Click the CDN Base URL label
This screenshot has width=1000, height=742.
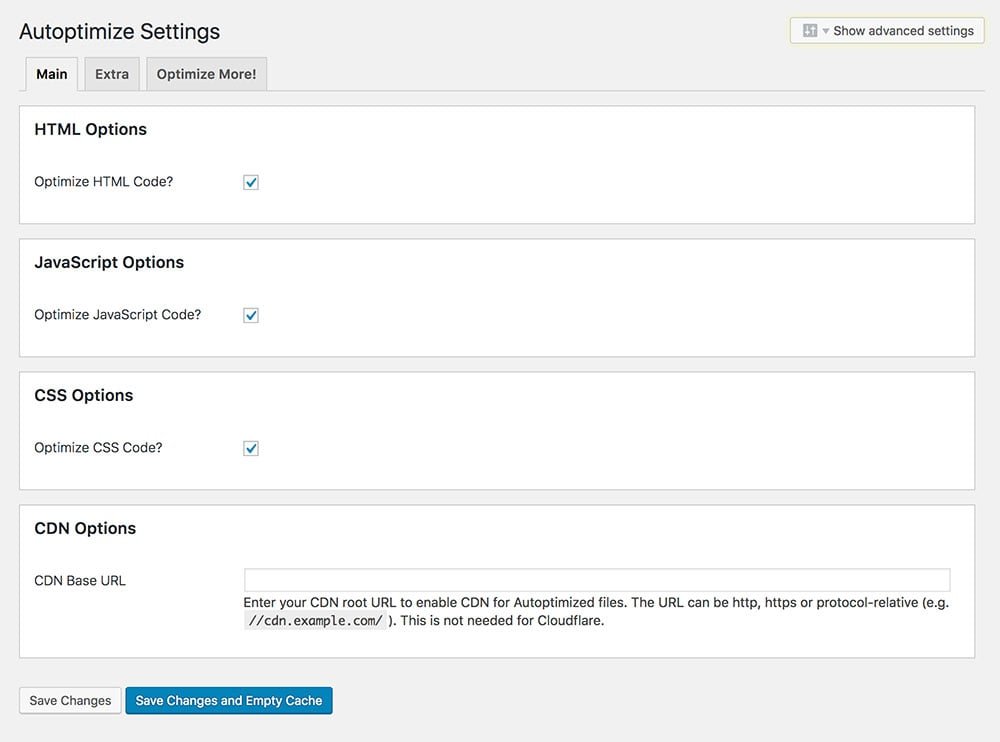pos(80,581)
